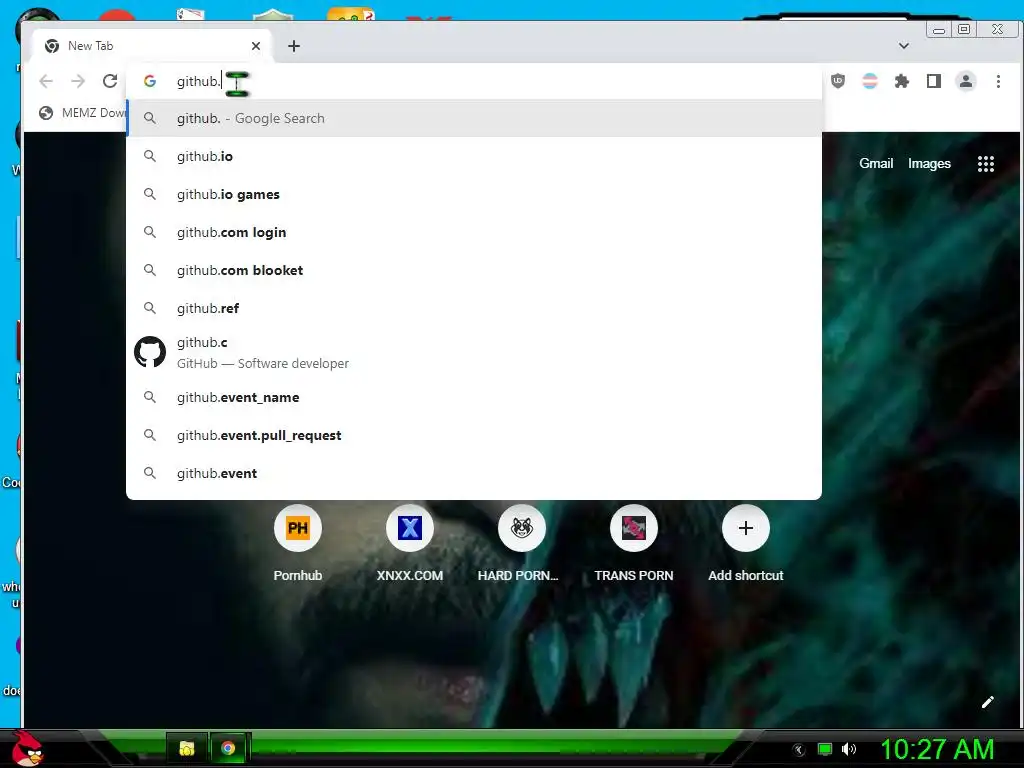The width and height of the screenshot is (1024, 768).
Task: Select the GitHub Software developer suggestion
Action: point(474,353)
